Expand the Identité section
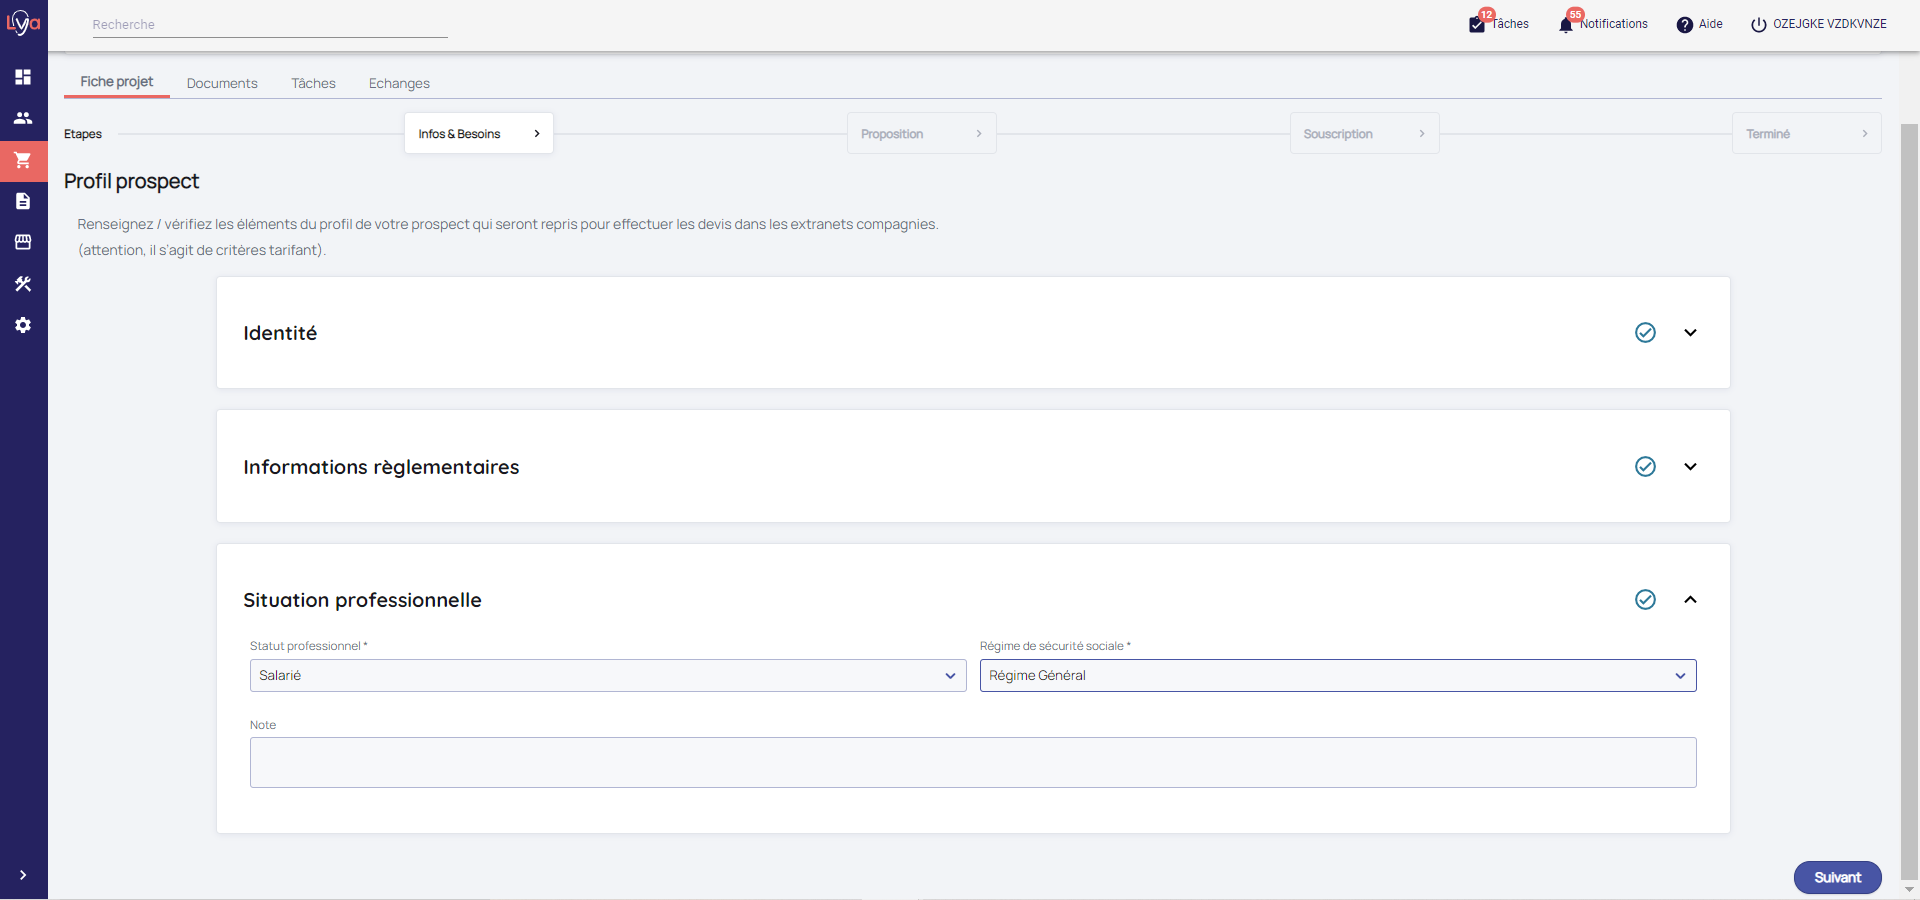Screen dimensions: 1920x900 [1690, 333]
